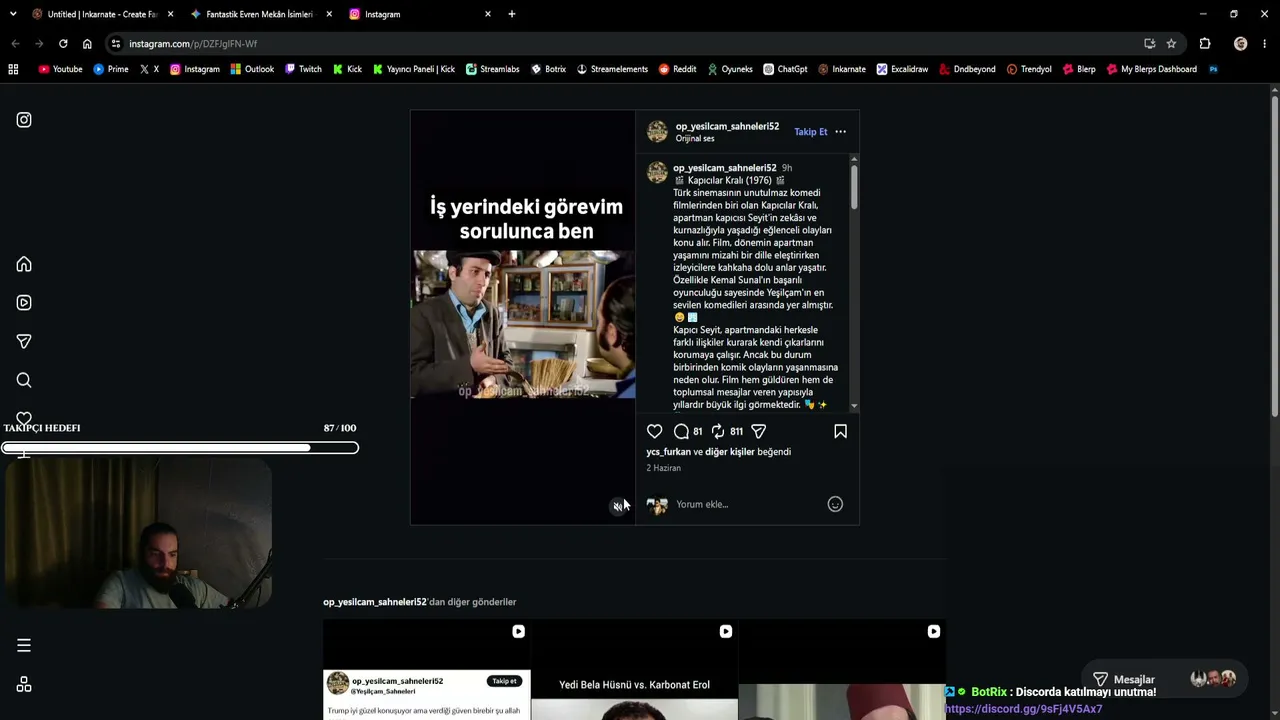Image resolution: width=1280 pixels, height=720 pixels.
Task: Click the Yorum ekle comment field
Action: coord(746,504)
